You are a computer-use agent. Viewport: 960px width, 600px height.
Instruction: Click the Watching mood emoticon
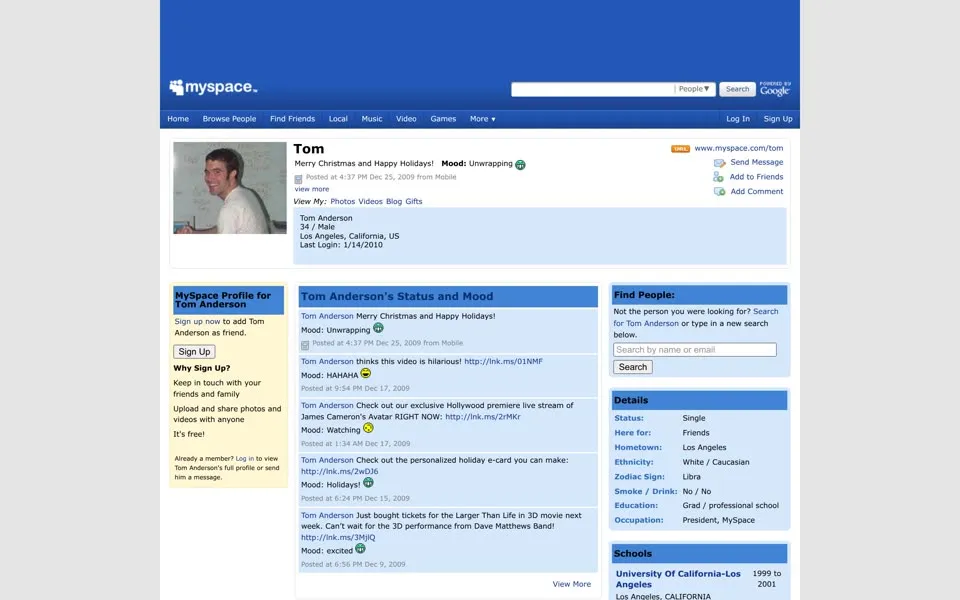pyautogui.click(x=368, y=428)
